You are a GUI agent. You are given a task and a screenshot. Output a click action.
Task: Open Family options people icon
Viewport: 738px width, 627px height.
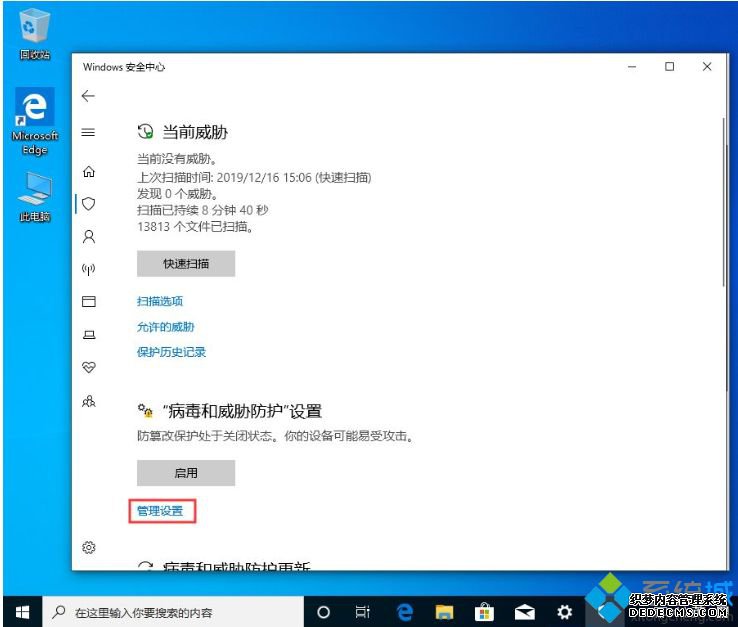coord(88,401)
